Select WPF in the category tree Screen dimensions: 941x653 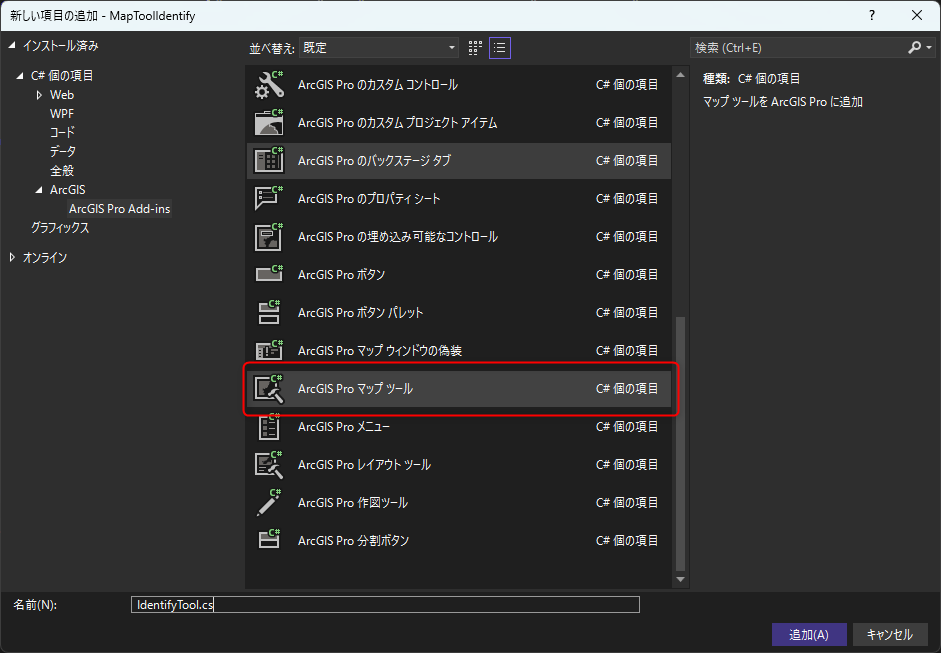(x=62, y=113)
